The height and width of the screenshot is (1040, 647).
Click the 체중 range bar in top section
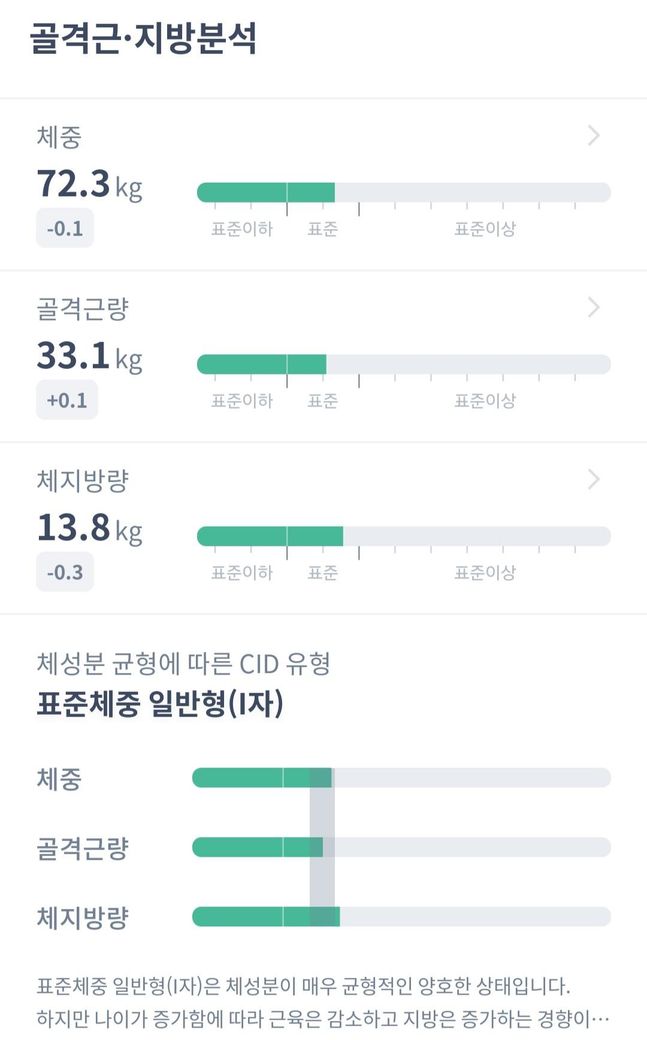[x=403, y=193]
